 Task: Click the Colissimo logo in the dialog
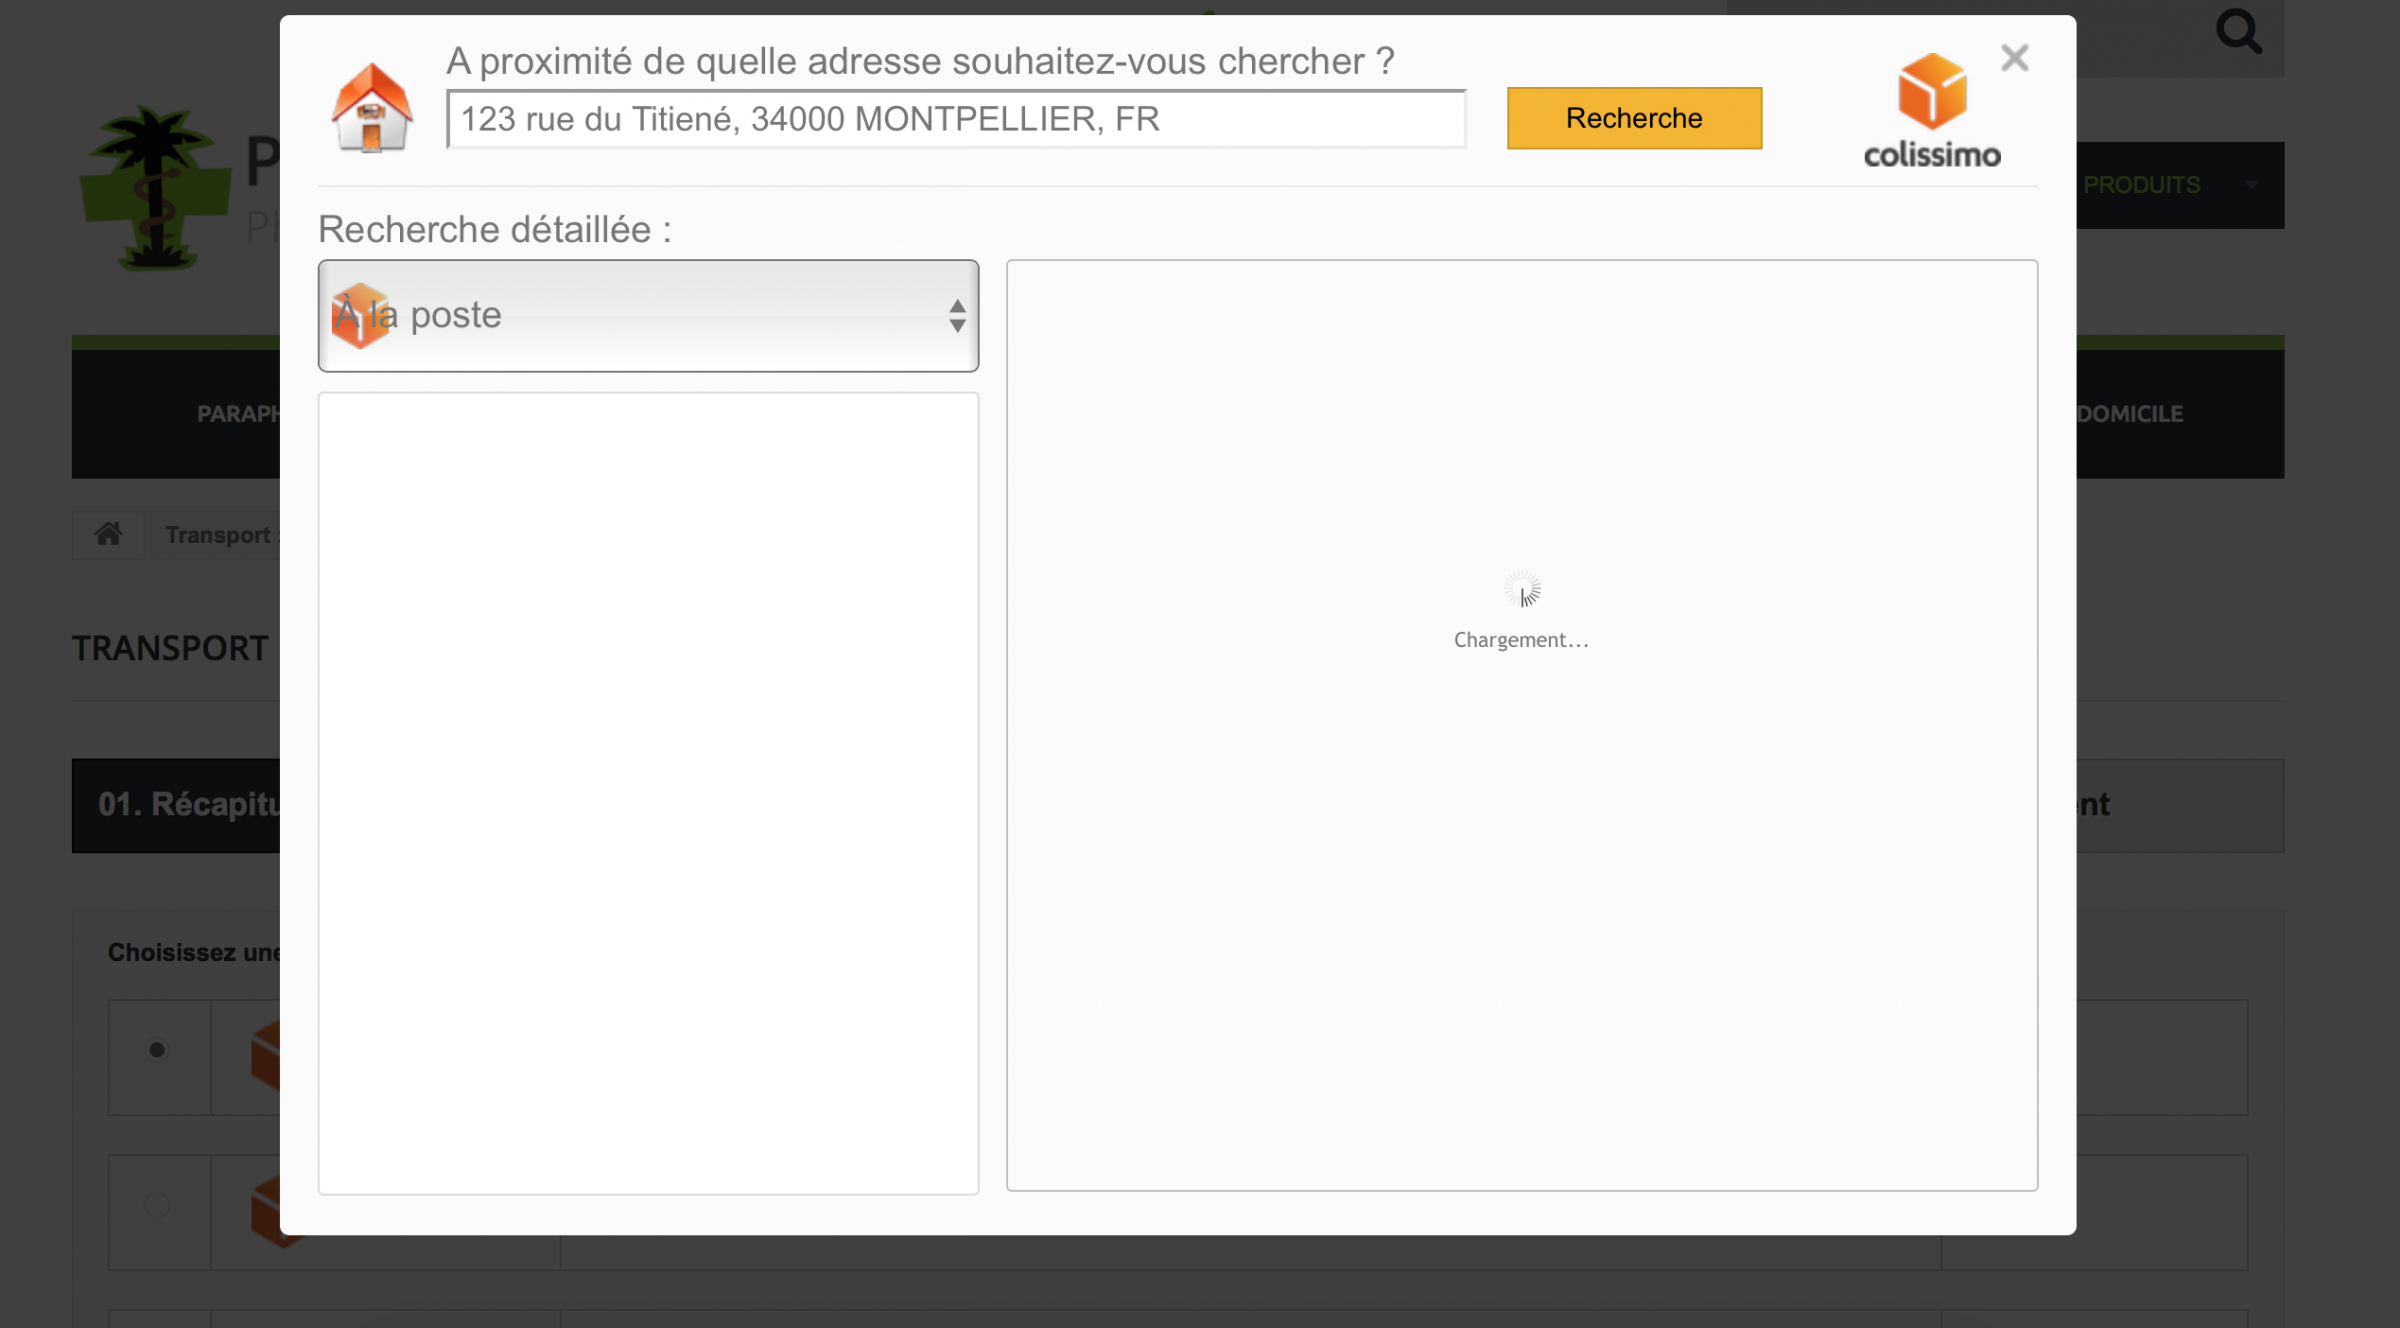(x=1932, y=111)
